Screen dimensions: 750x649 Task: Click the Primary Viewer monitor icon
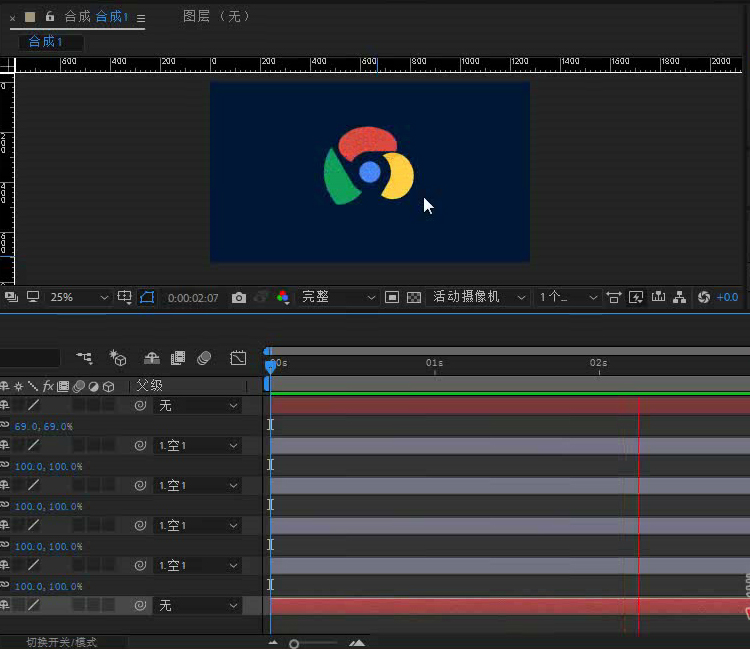tap(33, 297)
